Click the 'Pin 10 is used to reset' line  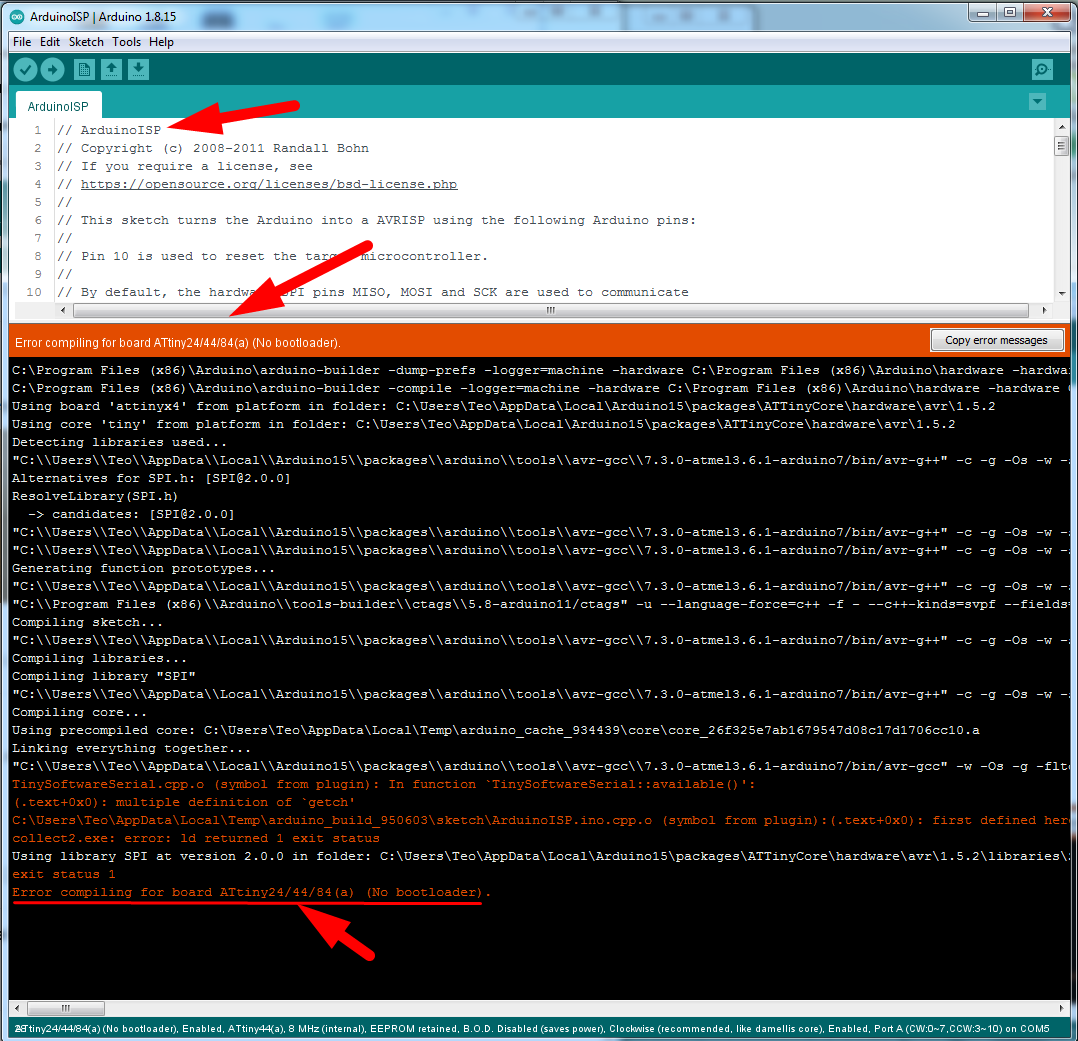[273, 256]
